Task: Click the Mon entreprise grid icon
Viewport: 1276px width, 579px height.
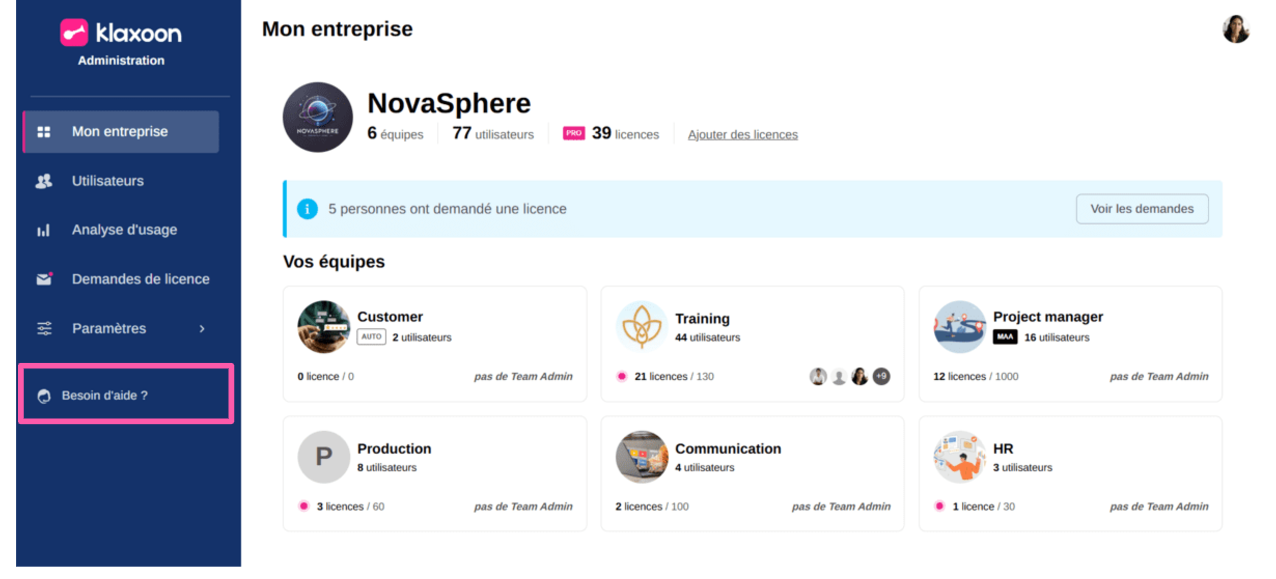Action: [44, 132]
